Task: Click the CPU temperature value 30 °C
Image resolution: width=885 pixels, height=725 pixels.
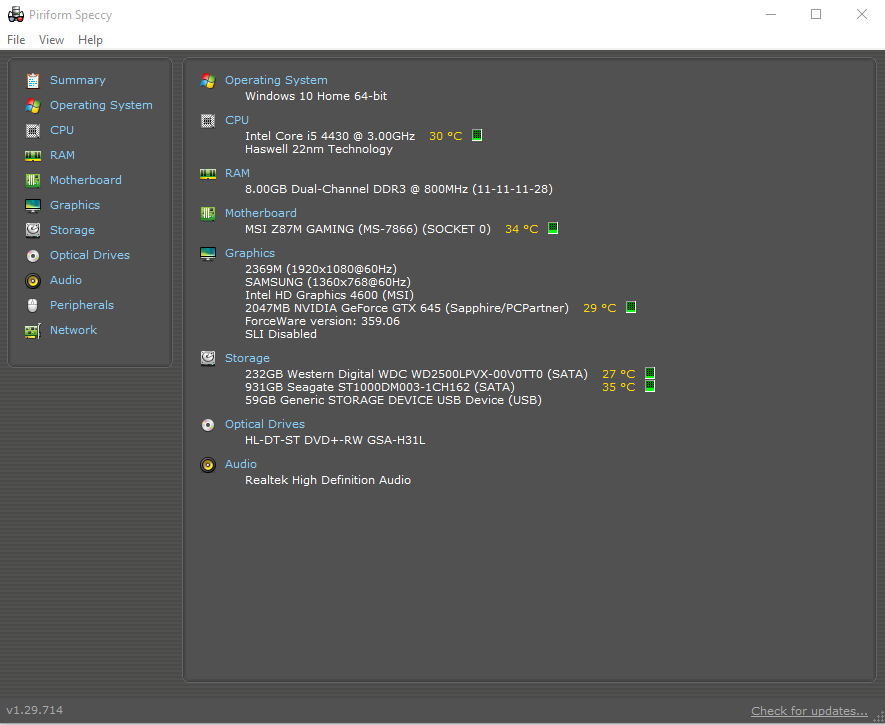Action: coord(445,136)
